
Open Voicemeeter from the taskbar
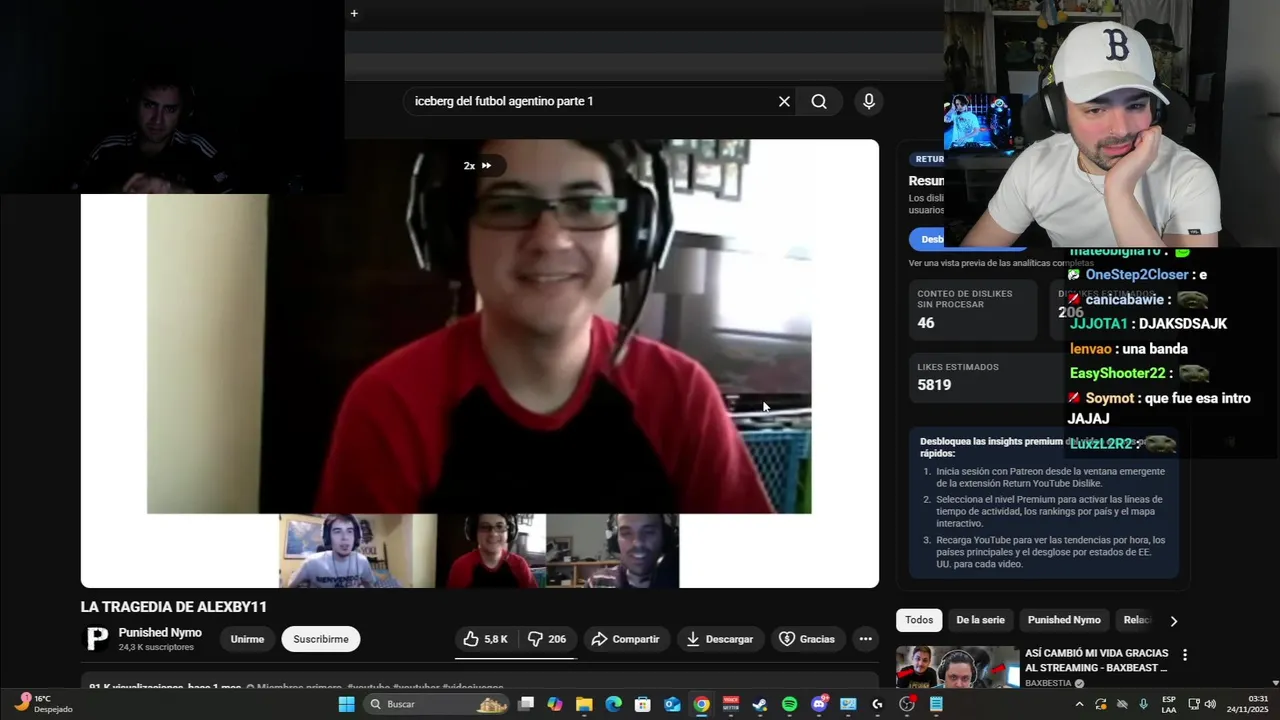click(x=731, y=704)
